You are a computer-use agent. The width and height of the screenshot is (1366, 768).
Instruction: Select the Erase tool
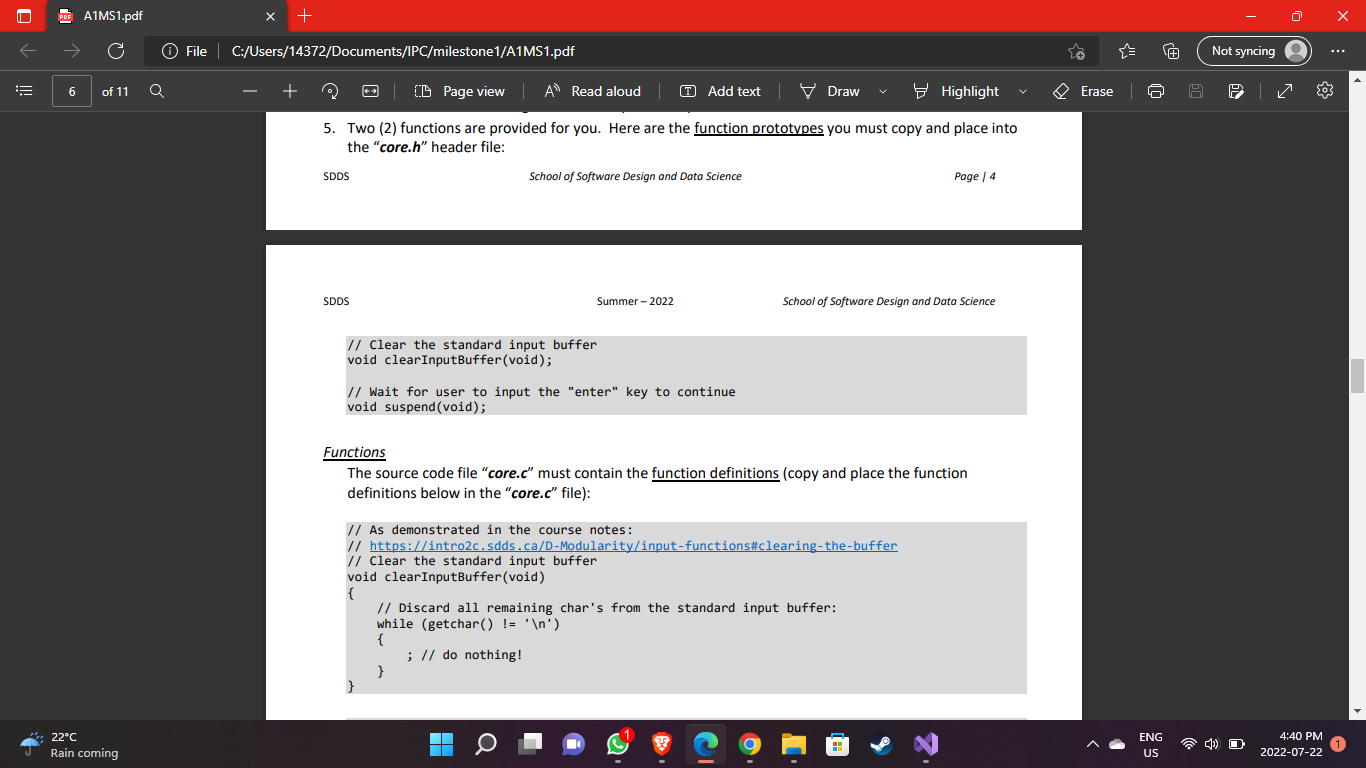coord(1083,91)
